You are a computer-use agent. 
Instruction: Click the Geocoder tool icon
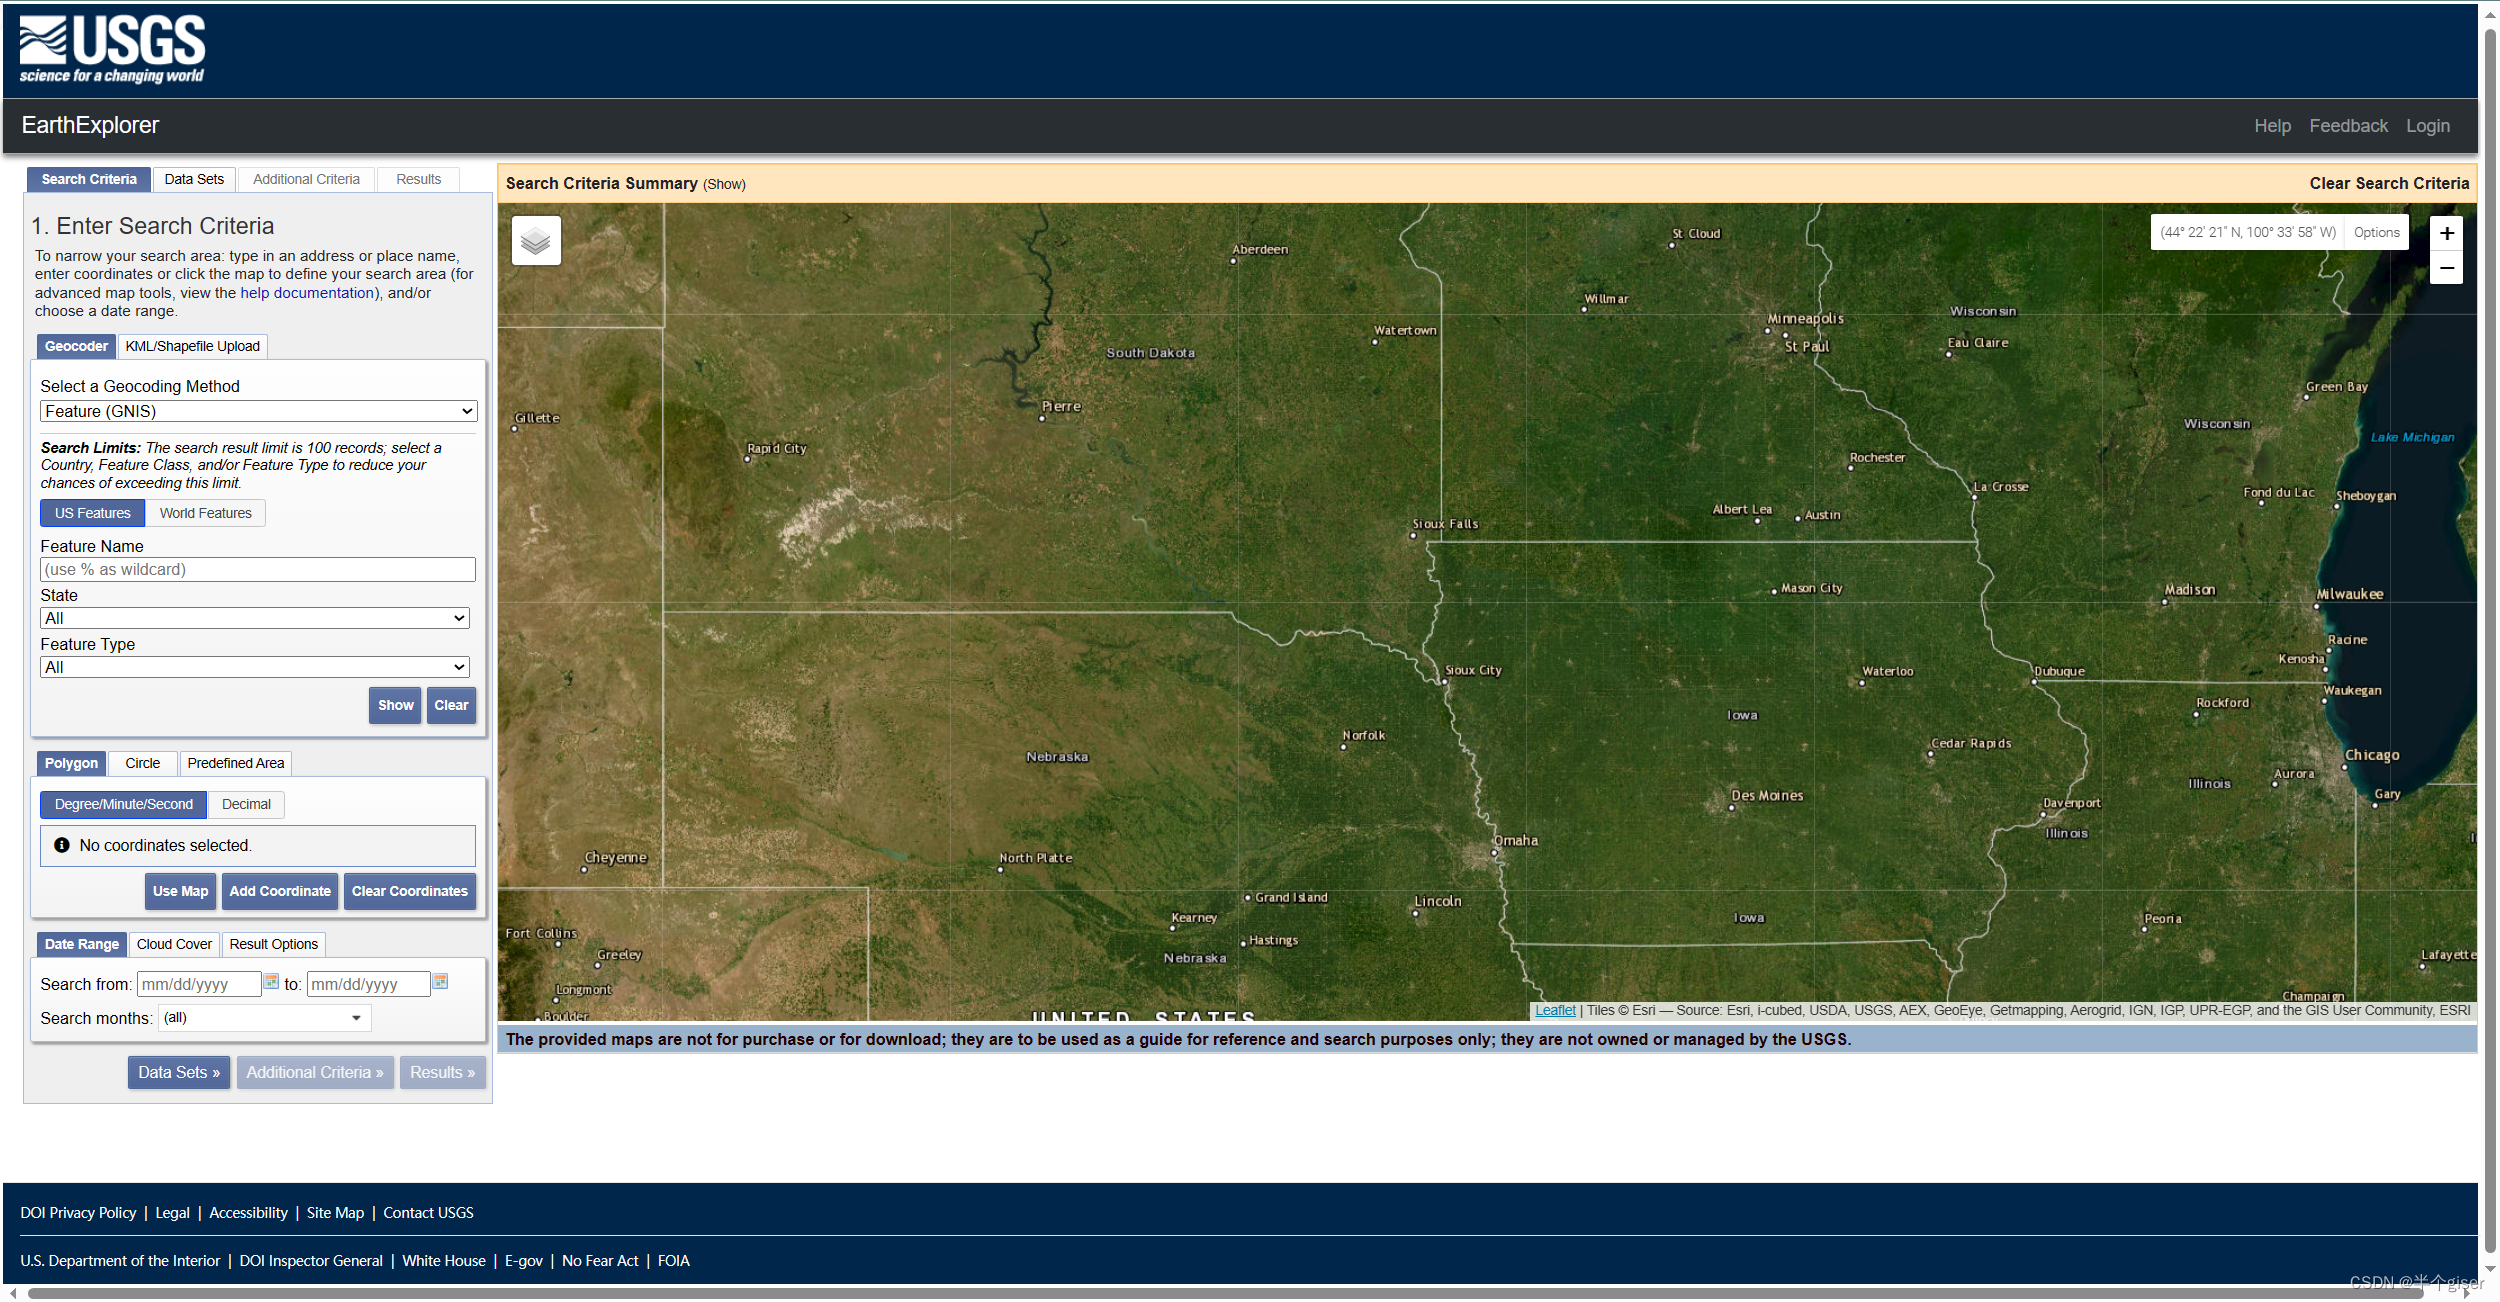point(74,344)
